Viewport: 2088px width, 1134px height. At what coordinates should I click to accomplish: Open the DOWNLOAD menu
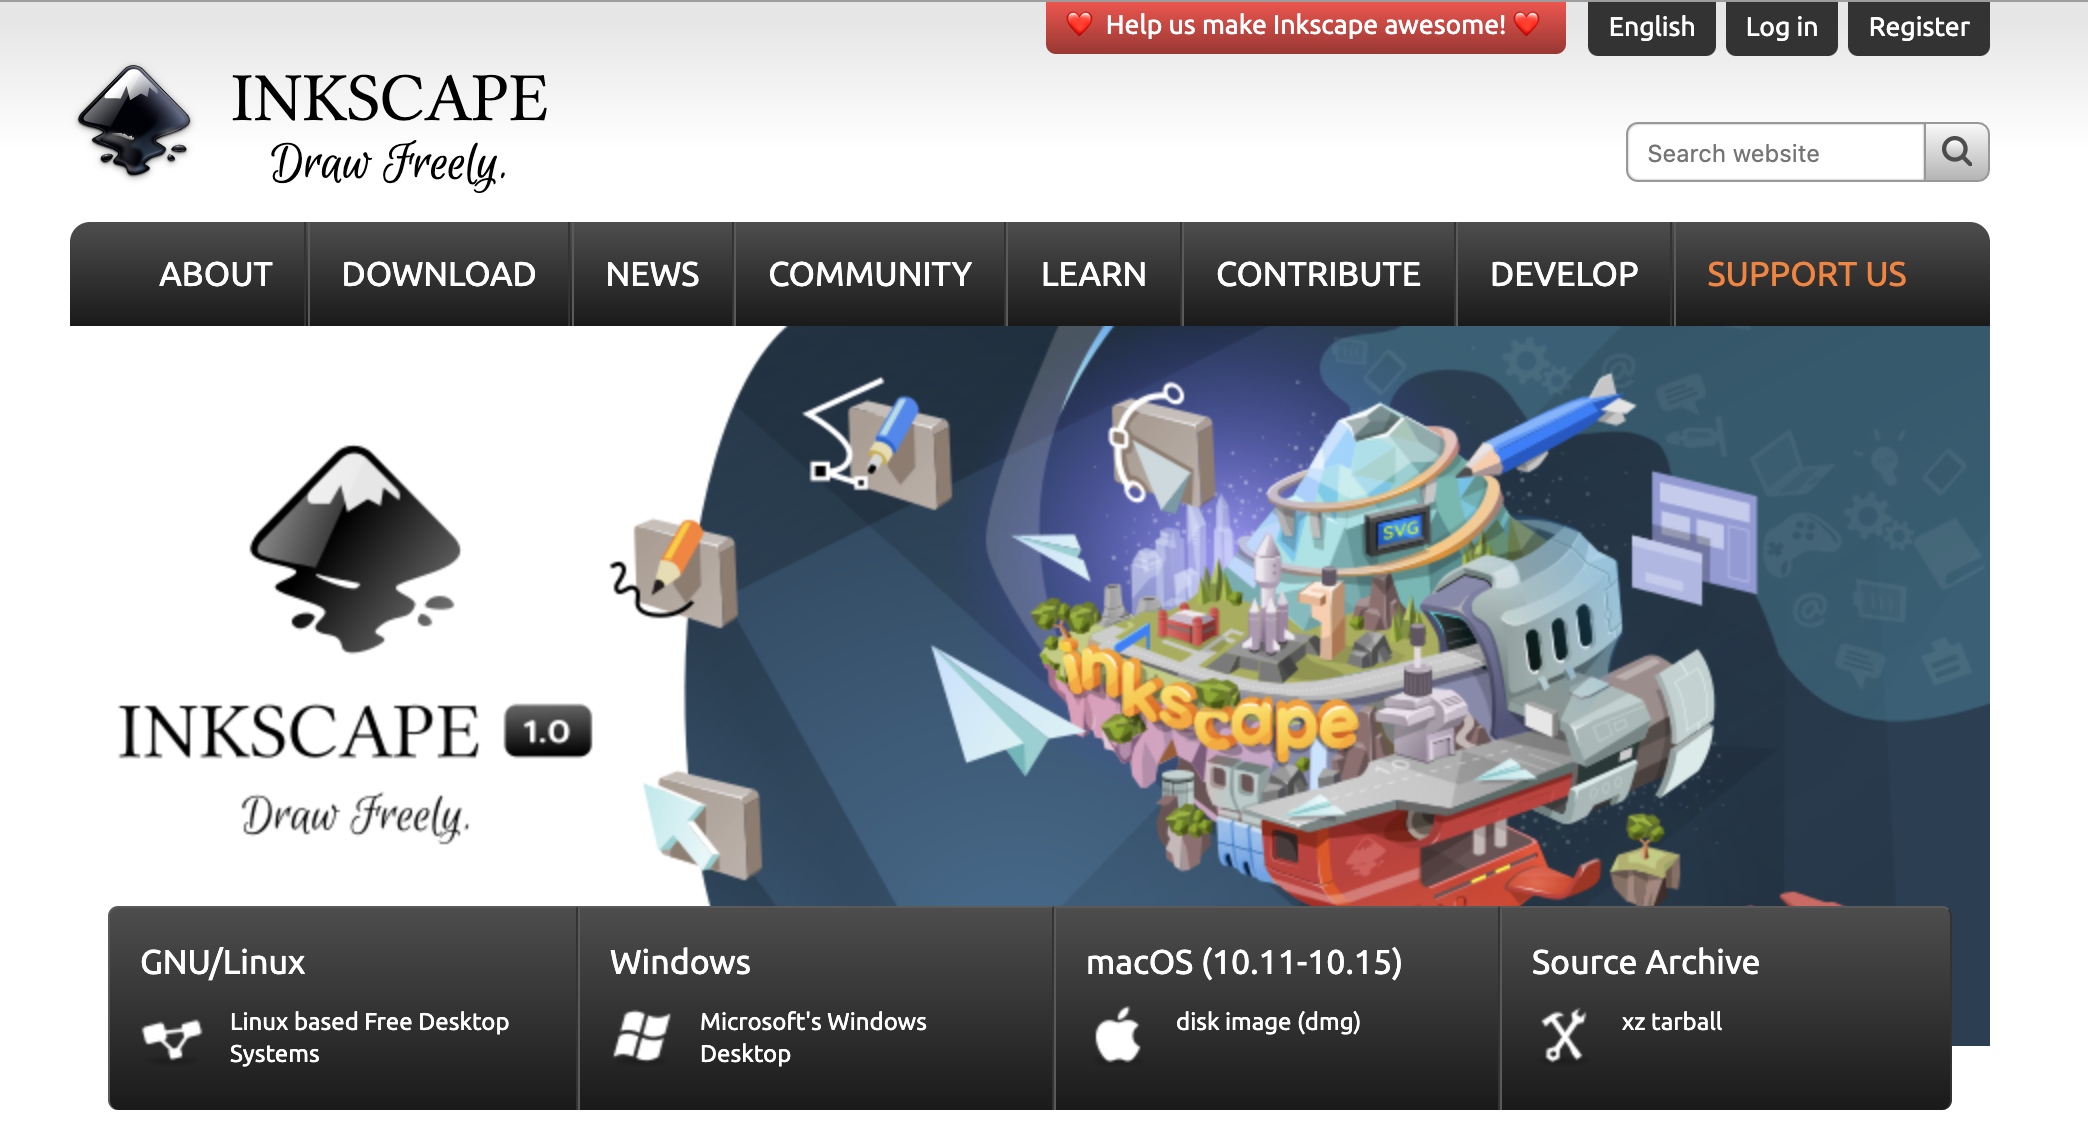pyautogui.click(x=439, y=274)
